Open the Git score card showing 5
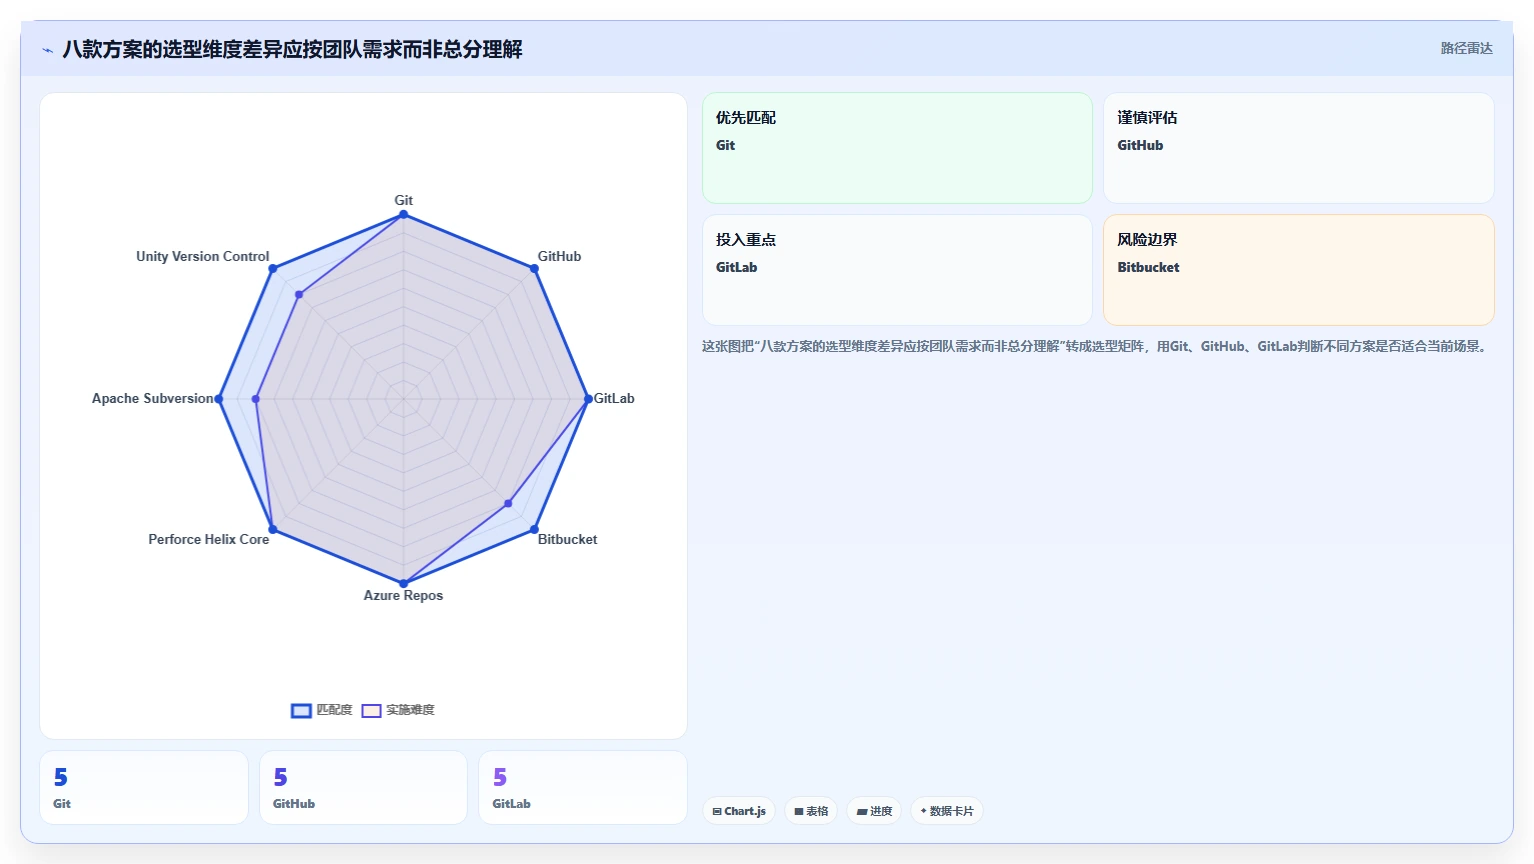 [x=144, y=788]
